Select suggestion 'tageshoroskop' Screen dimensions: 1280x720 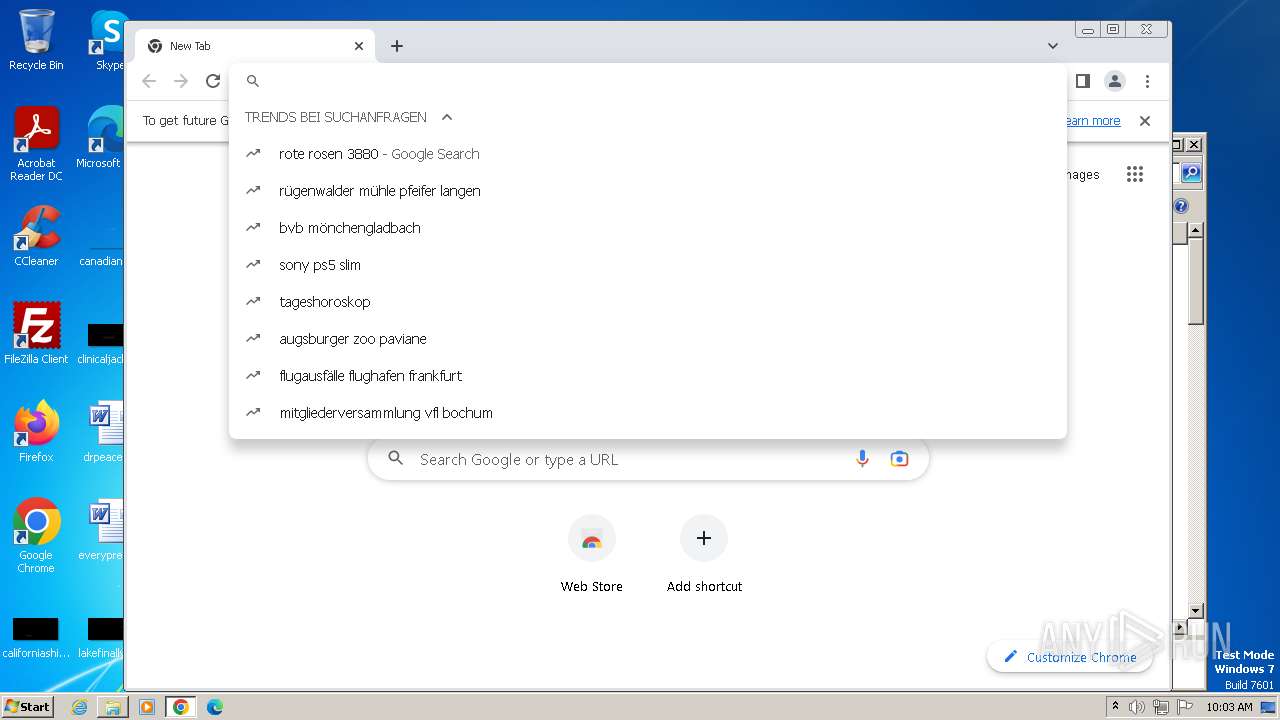pos(648,302)
